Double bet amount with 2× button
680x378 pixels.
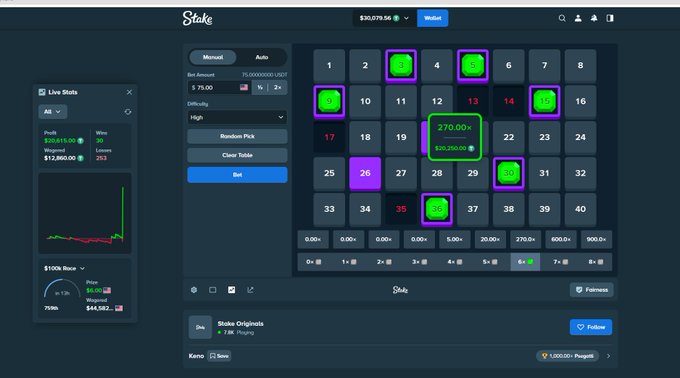click(x=278, y=88)
